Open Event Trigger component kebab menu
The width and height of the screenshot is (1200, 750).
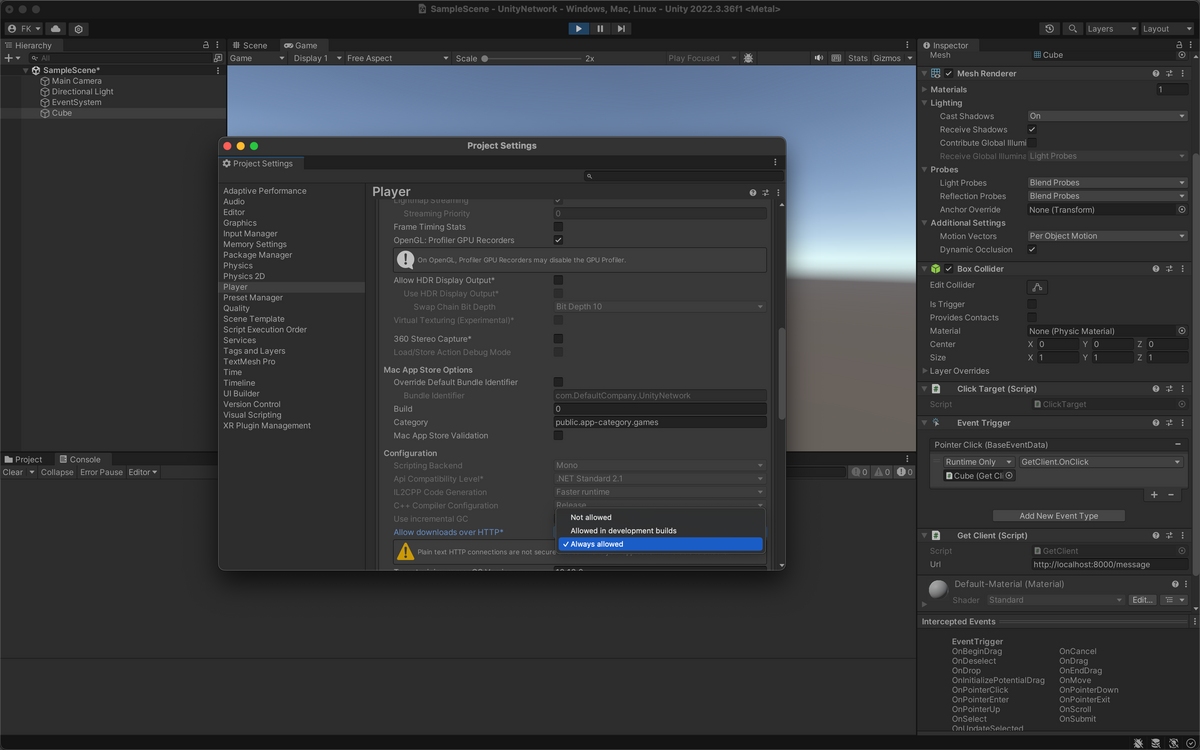[x=1182, y=423]
